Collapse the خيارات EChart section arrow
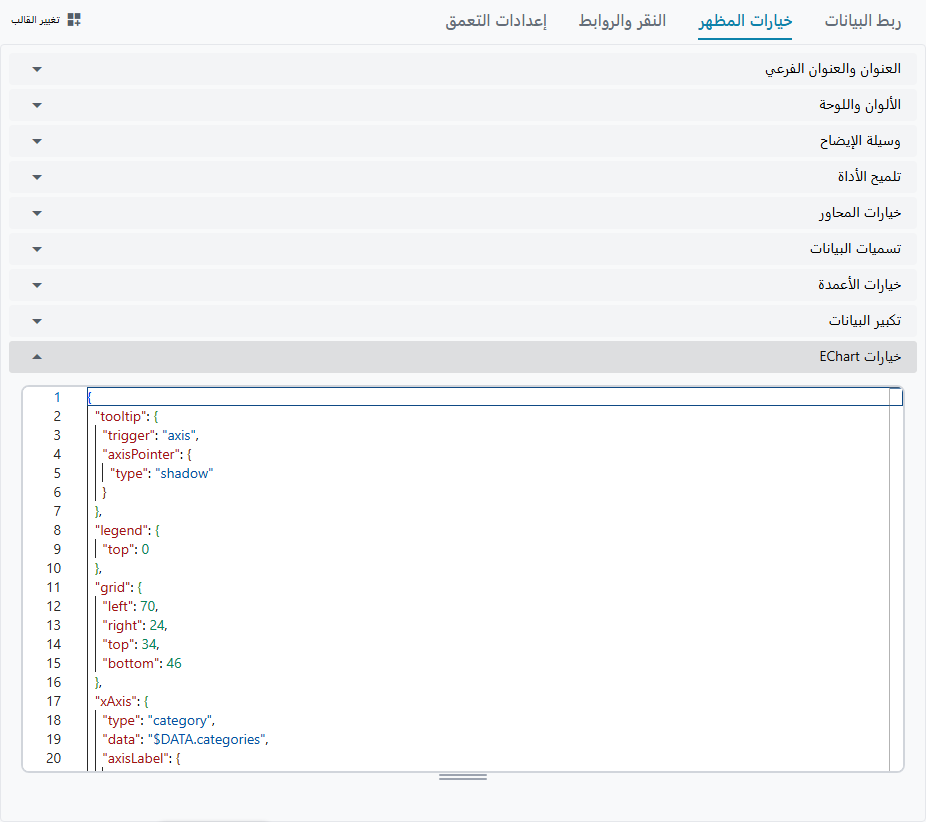 (37, 357)
